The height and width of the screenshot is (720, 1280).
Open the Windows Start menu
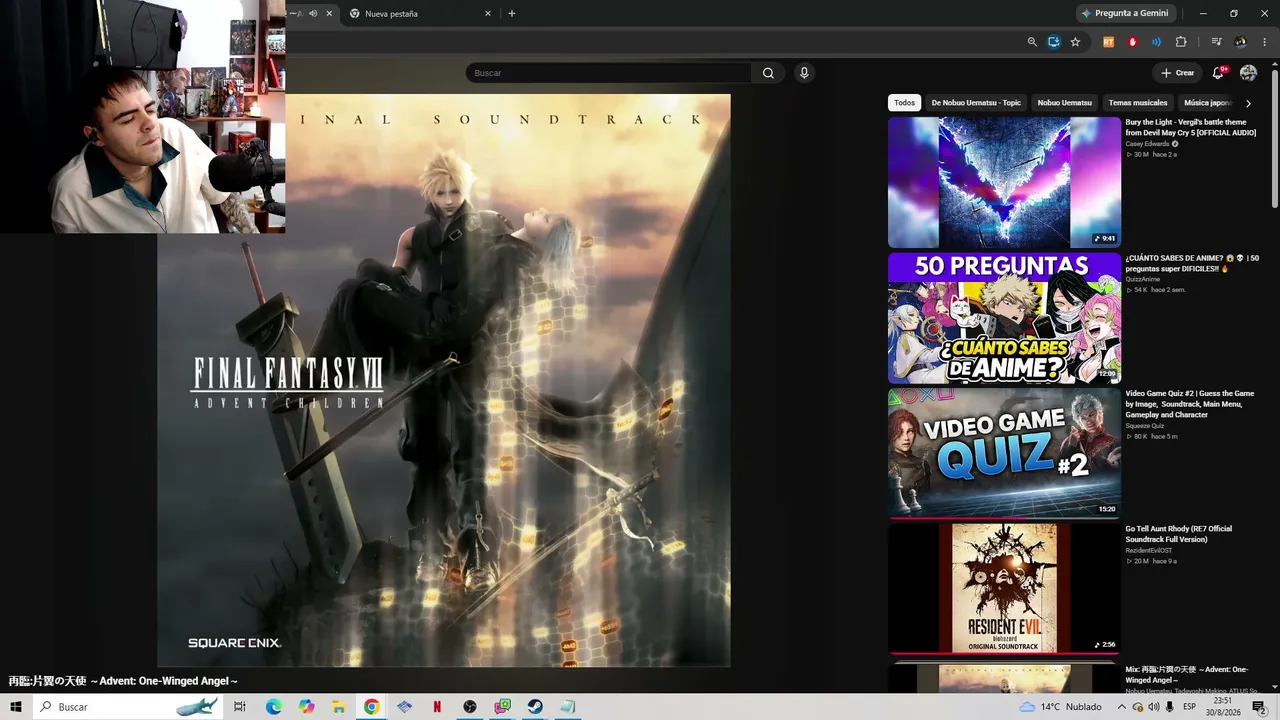pos(16,707)
